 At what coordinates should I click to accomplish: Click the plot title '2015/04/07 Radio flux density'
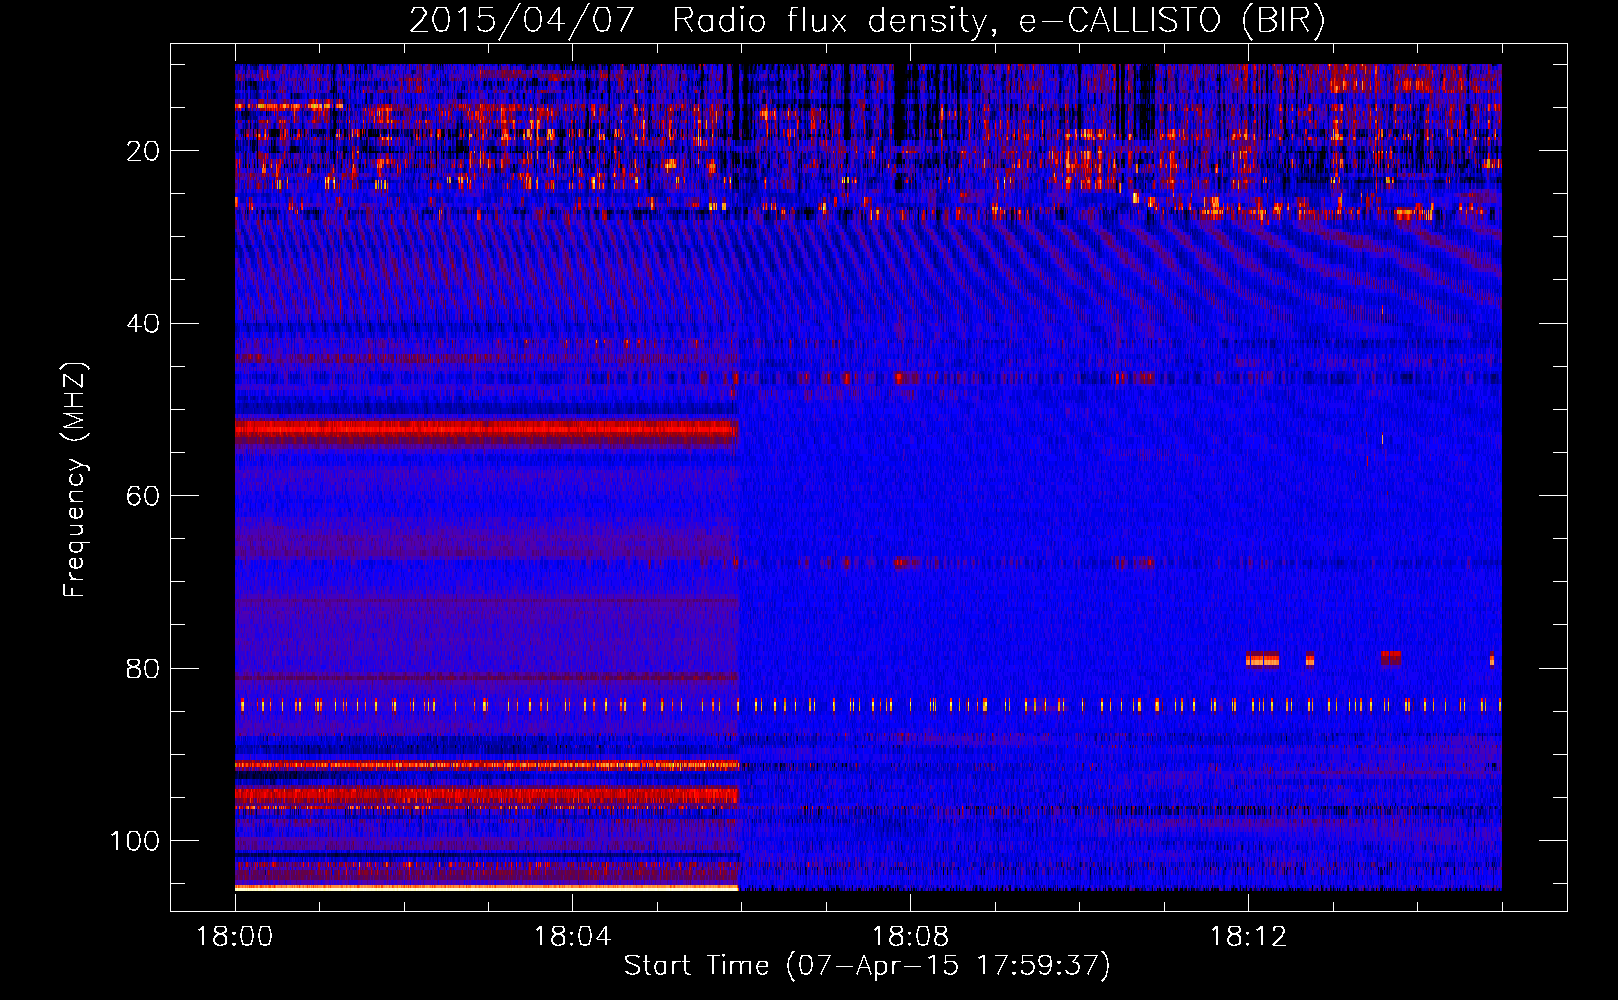[868, 20]
